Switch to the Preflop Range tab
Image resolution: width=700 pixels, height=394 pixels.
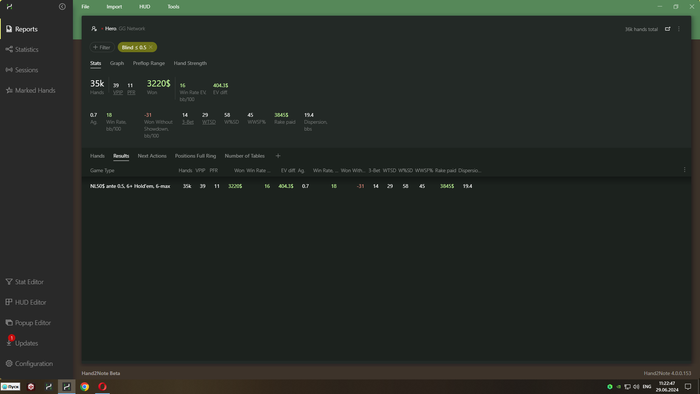click(149, 63)
